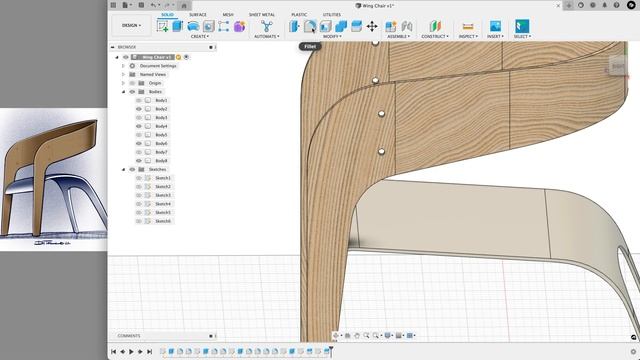Image resolution: width=640 pixels, height=360 pixels.
Task: Click the Home icon in title bar
Action: click(x=184, y=6)
